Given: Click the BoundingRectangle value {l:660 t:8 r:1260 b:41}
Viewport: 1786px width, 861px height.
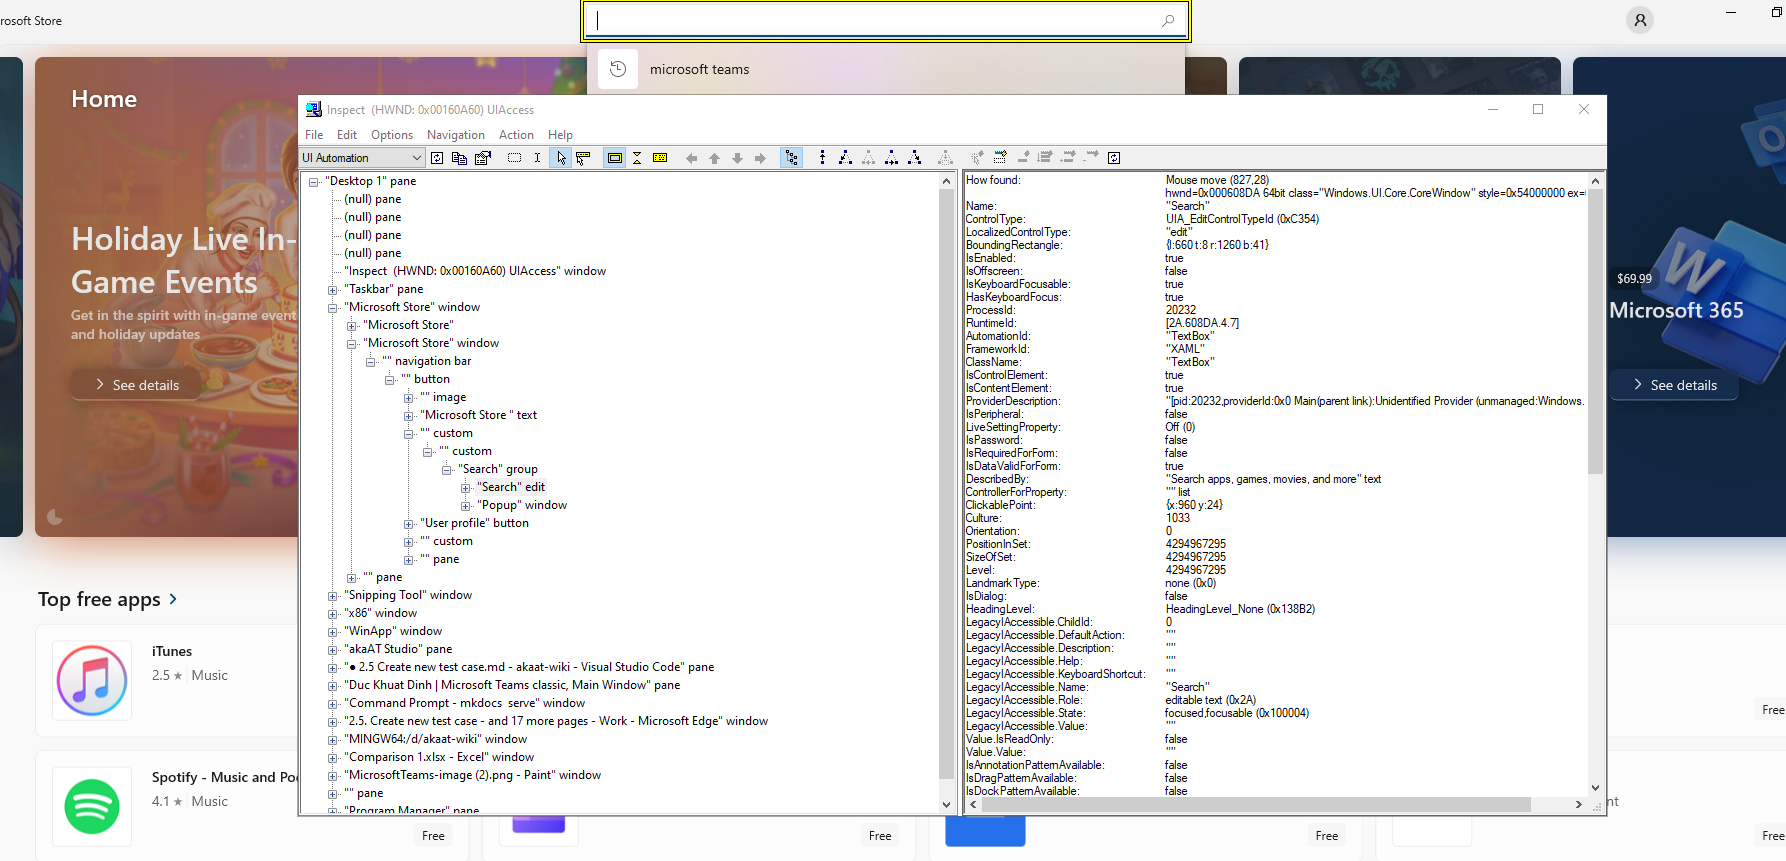Looking at the screenshot, I should point(1217,245).
